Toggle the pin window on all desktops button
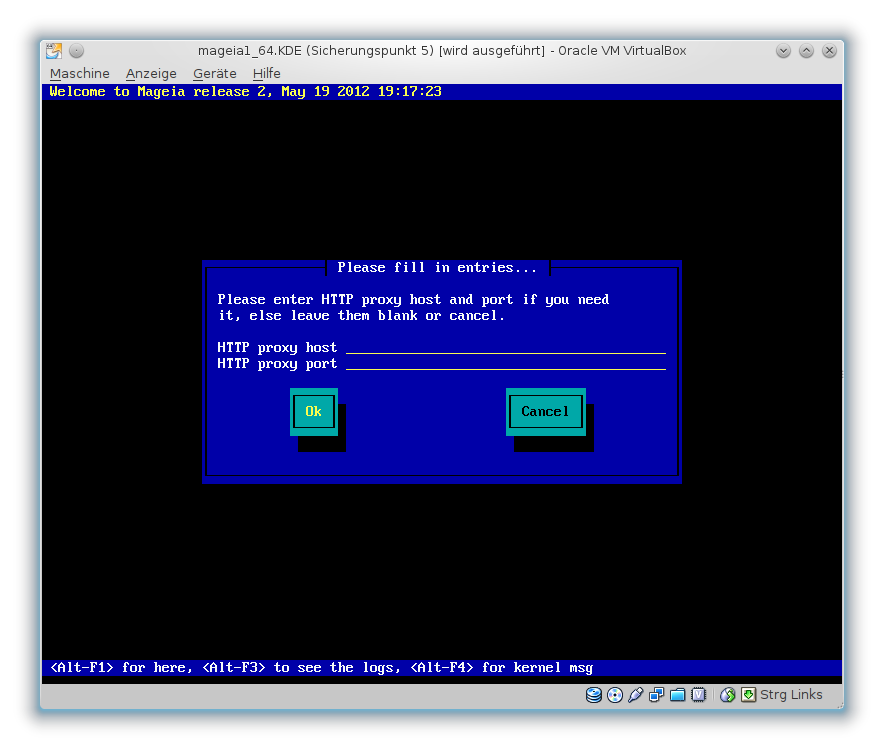Viewport: 884px width, 749px height. [x=77, y=51]
